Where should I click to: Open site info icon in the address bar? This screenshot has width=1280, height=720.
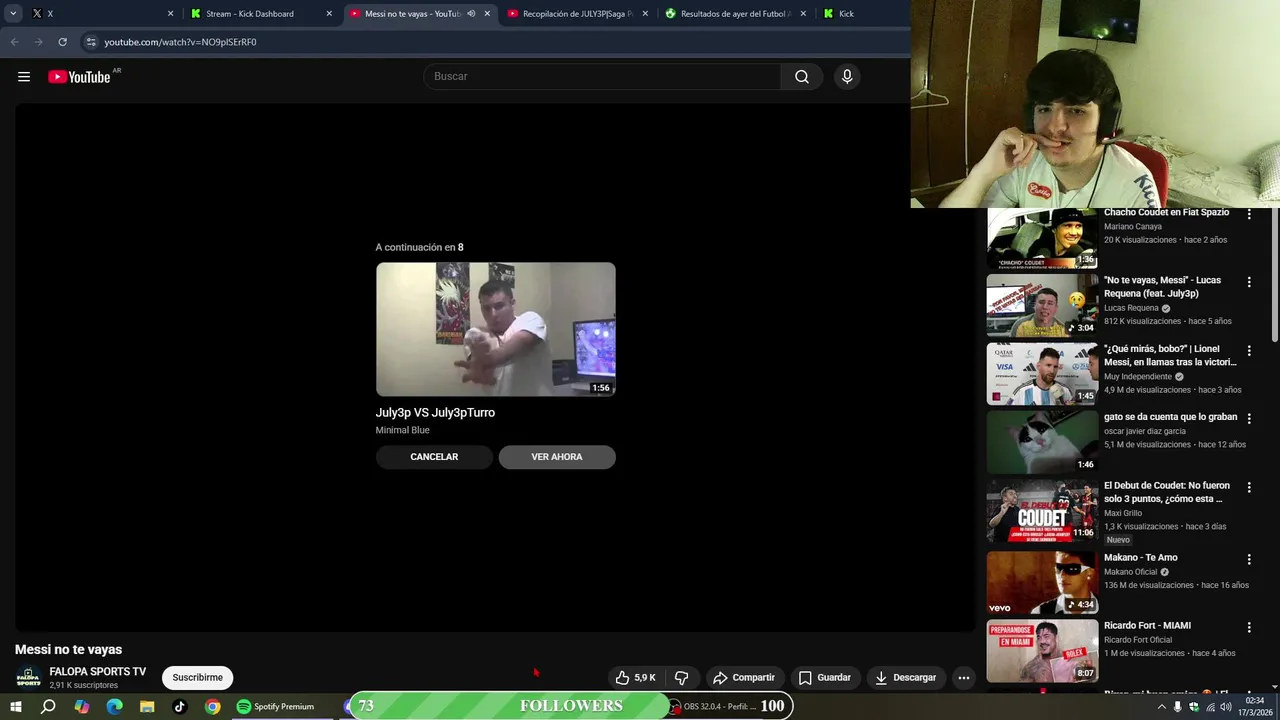click(91, 42)
